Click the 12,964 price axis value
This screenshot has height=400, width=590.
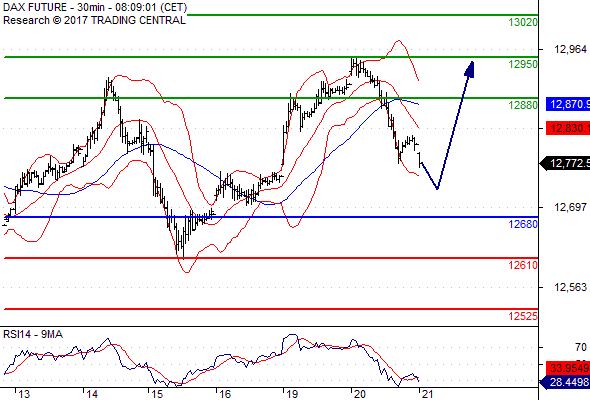[x=570, y=49]
